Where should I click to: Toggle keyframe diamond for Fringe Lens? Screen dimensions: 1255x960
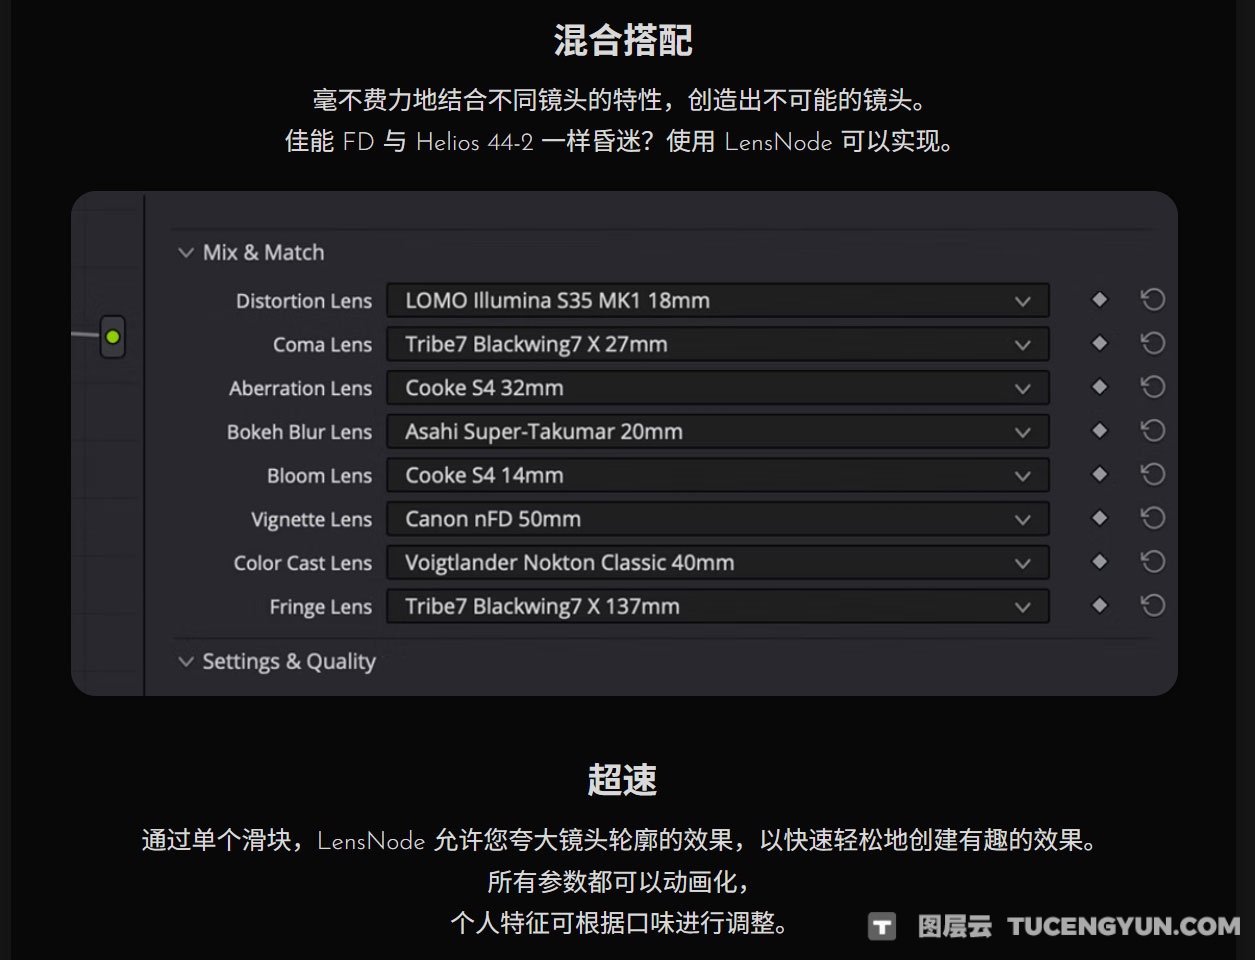(1099, 605)
